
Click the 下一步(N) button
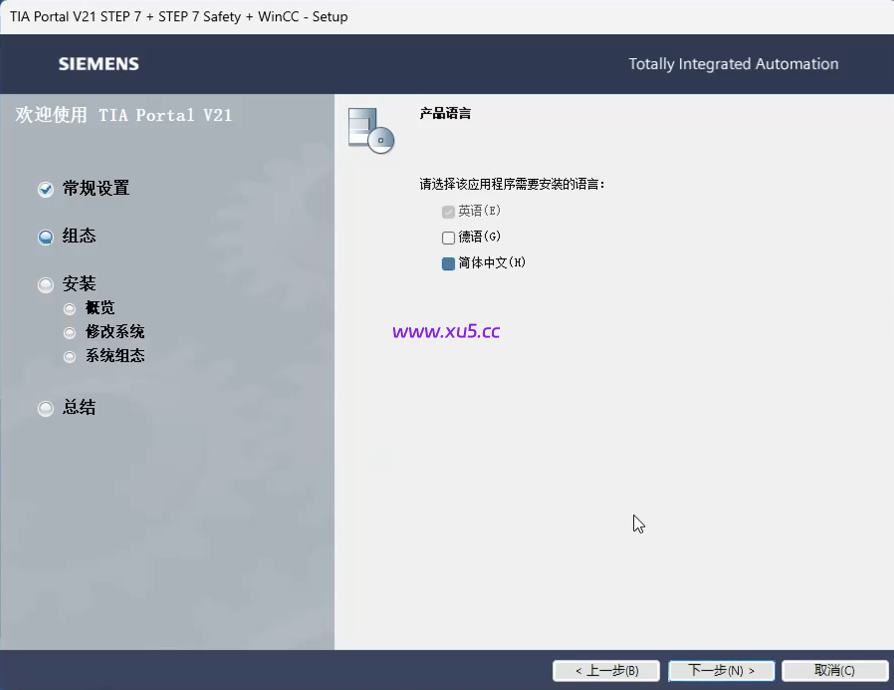click(721, 671)
